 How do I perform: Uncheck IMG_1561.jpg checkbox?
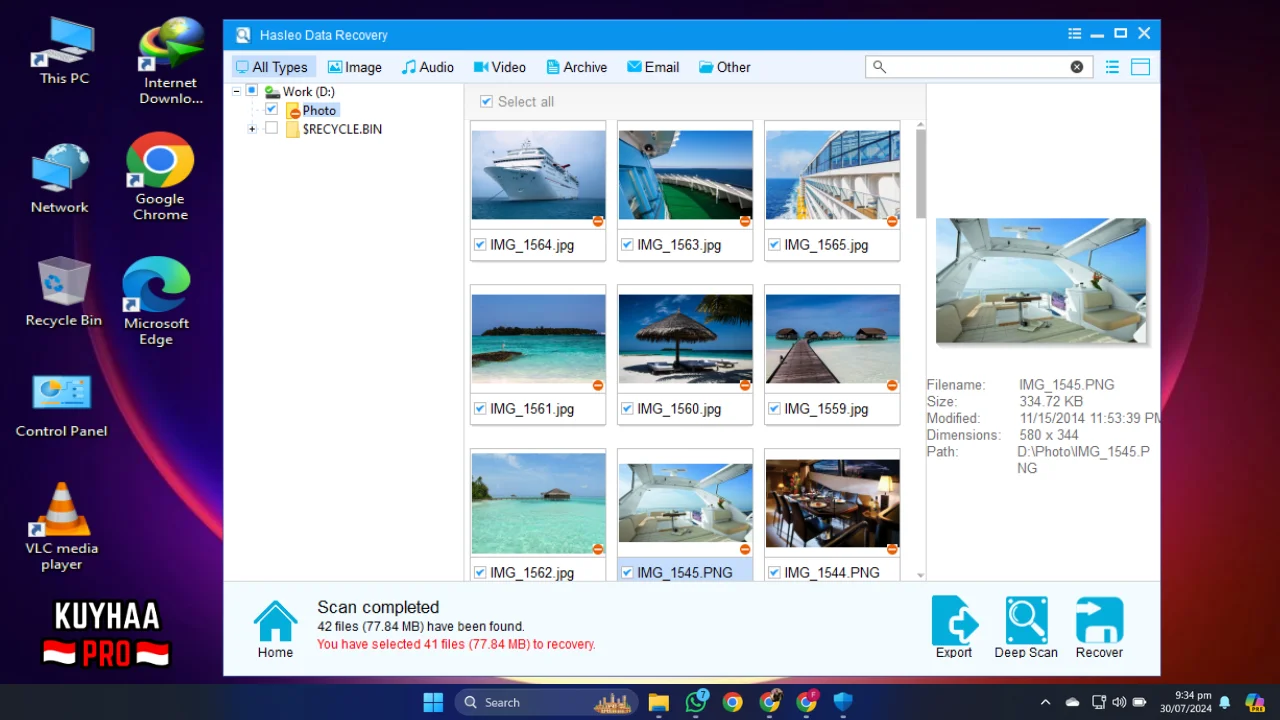pos(480,409)
